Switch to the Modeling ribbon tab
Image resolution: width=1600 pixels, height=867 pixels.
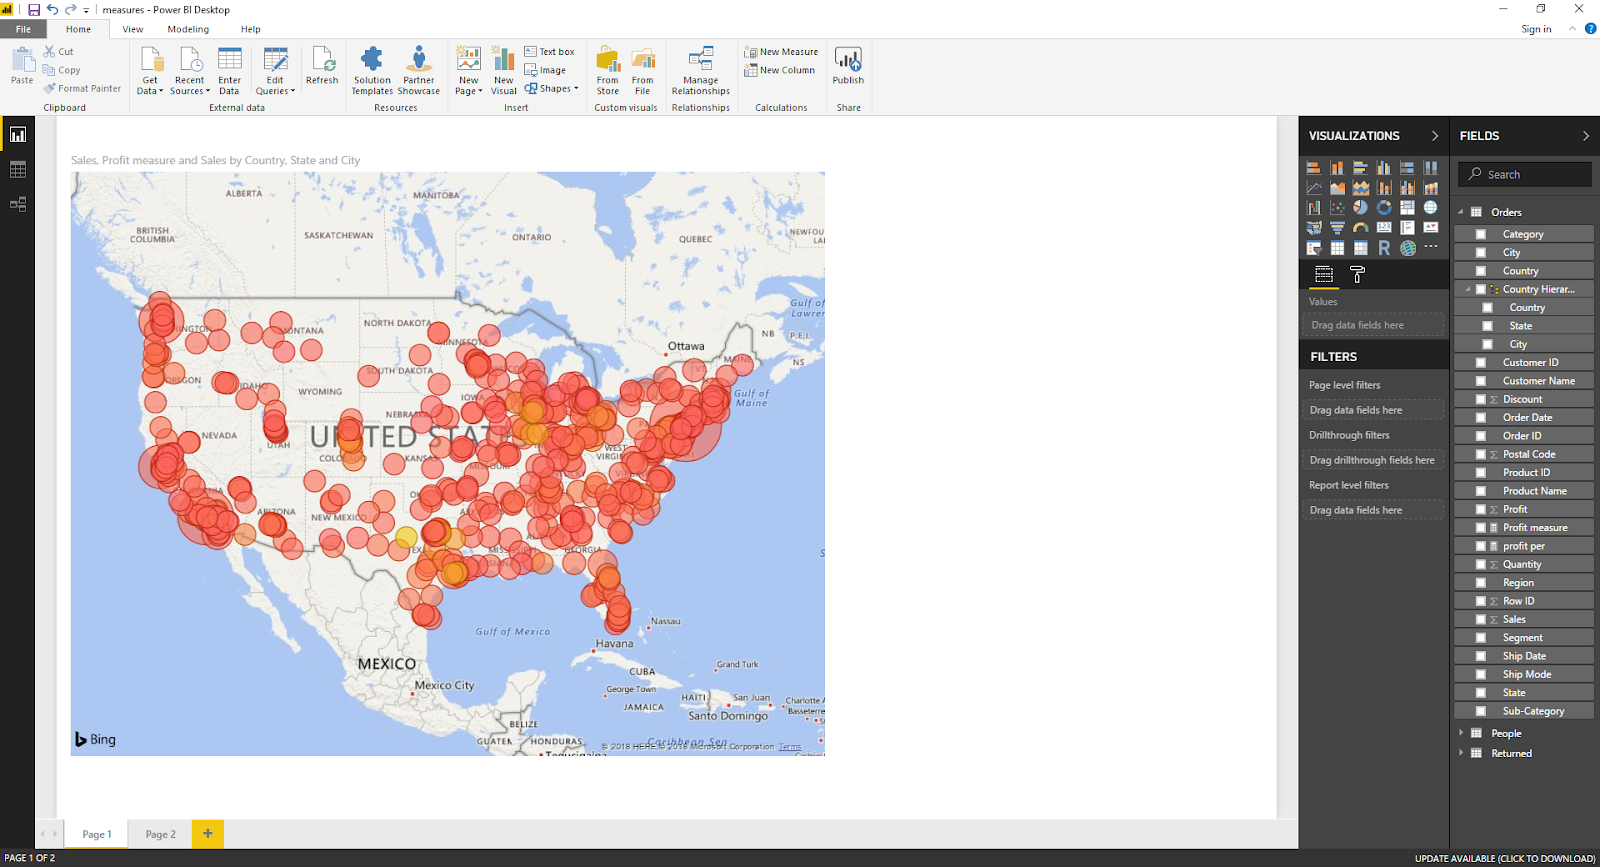pyautogui.click(x=188, y=29)
